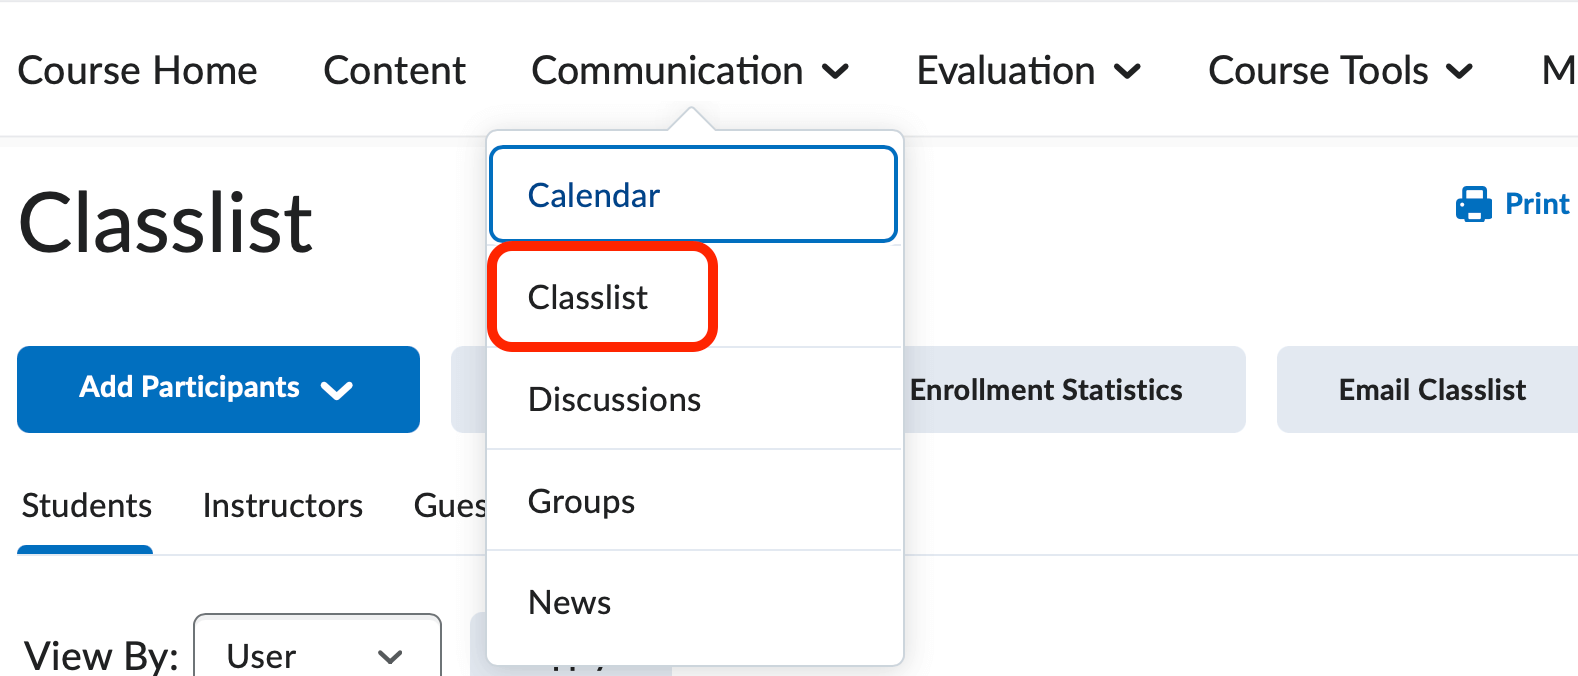
Task: Switch to the Instructors tab
Action: (x=282, y=505)
